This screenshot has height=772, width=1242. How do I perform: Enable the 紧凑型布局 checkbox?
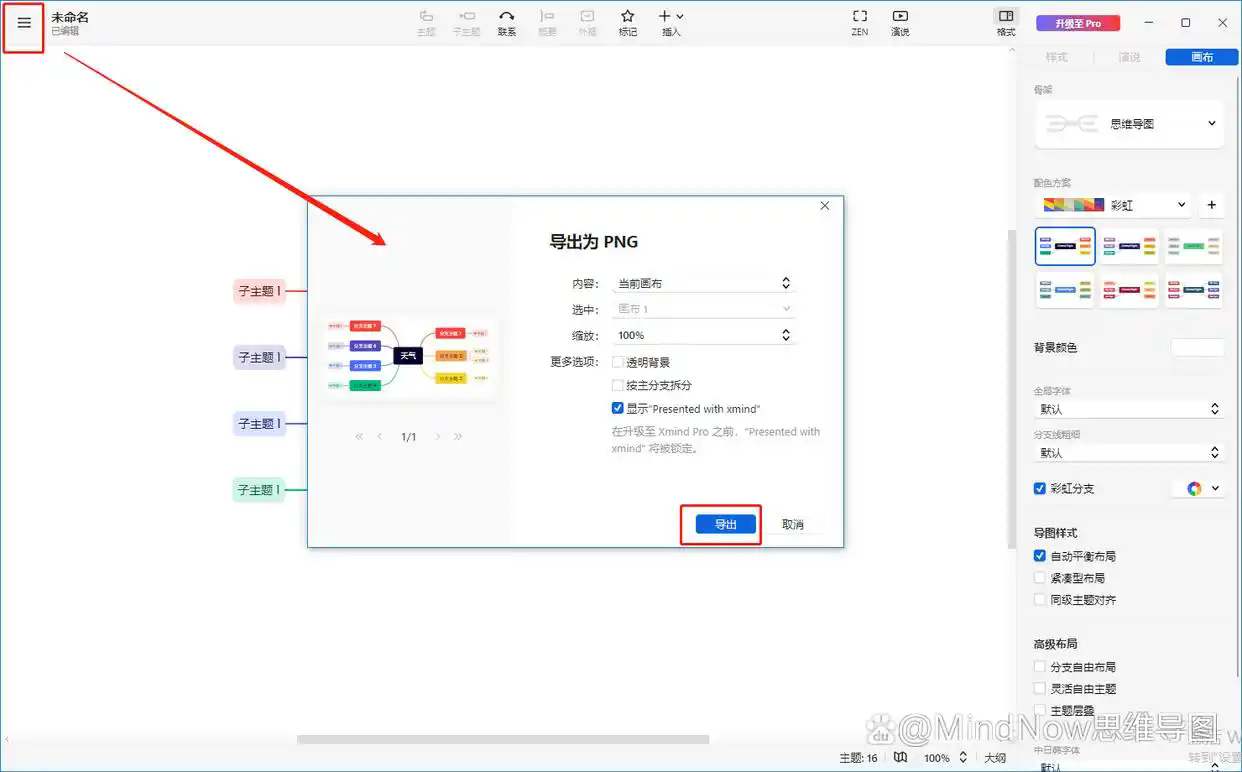pyautogui.click(x=1040, y=578)
